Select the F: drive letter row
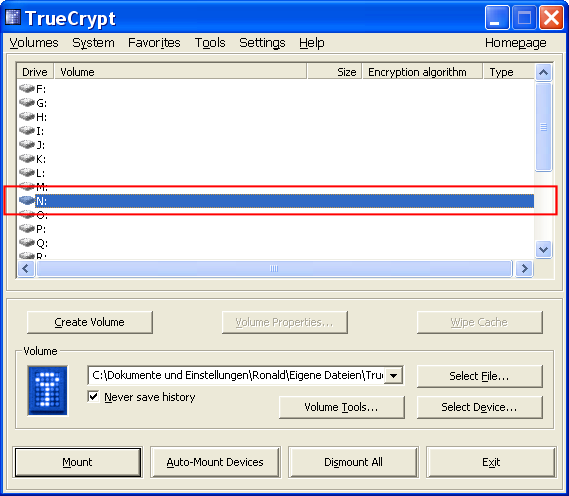Viewport: 569px width, 496px height. point(276,89)
